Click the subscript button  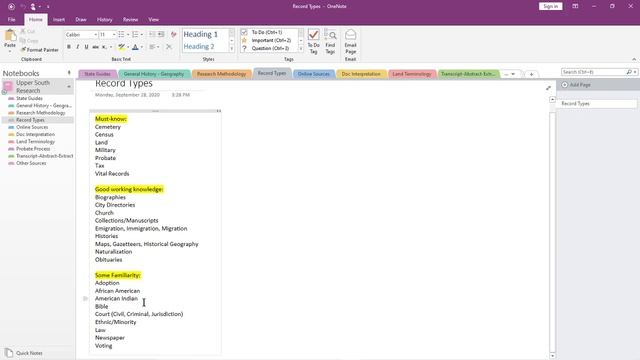[x=104, y=47]
